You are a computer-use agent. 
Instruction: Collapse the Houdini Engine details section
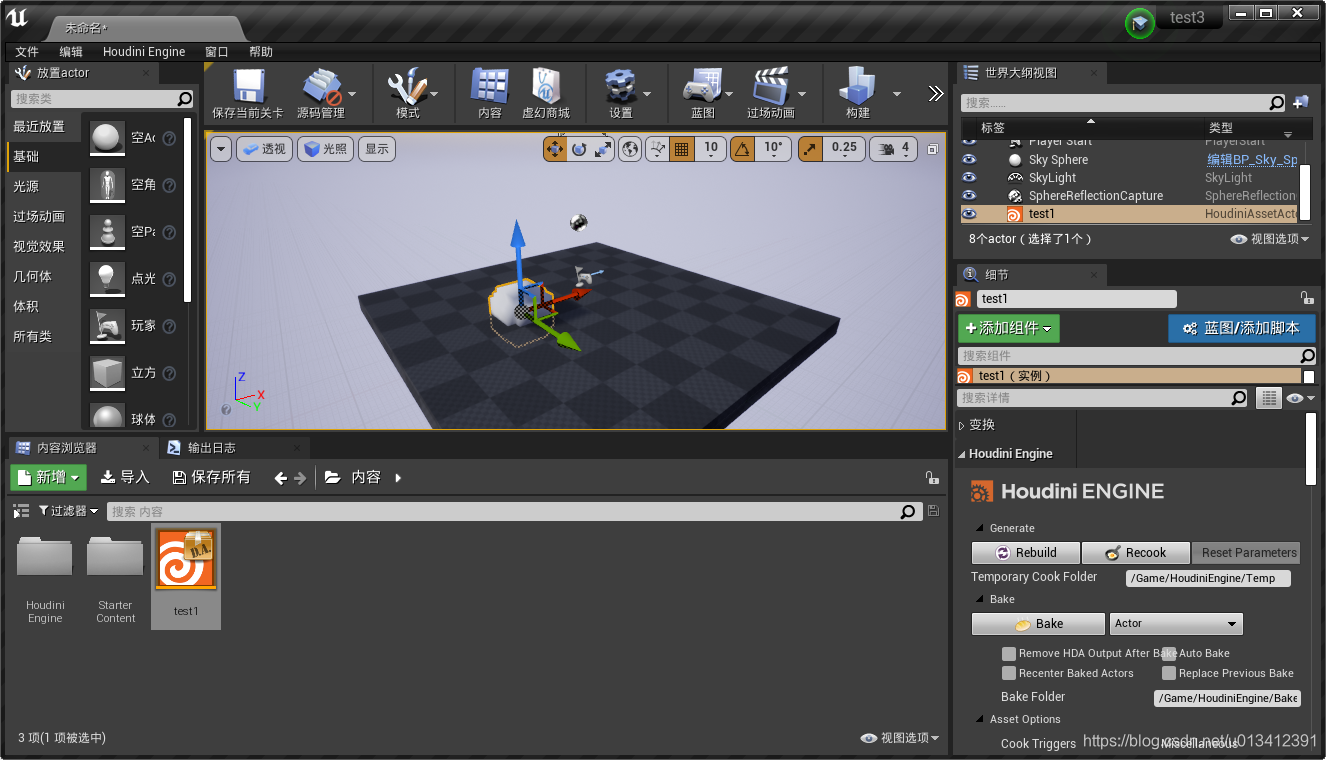962,454
